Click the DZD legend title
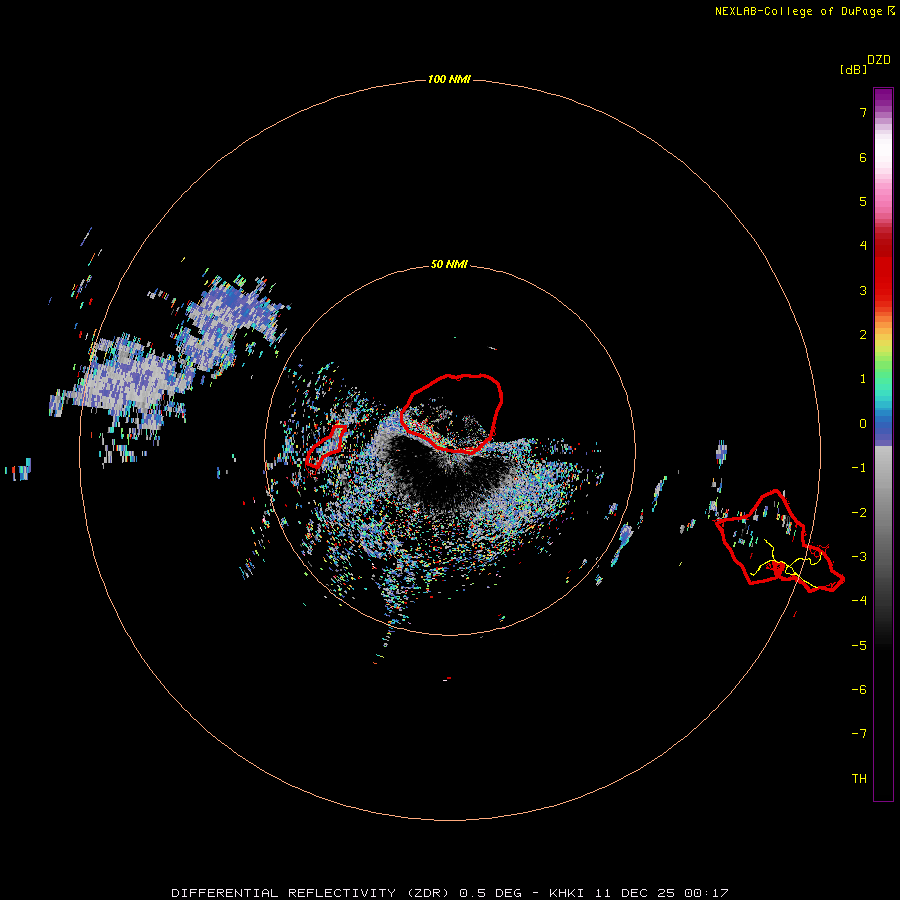The width and height of the screenshot is (900, 900). coord(879,60)
